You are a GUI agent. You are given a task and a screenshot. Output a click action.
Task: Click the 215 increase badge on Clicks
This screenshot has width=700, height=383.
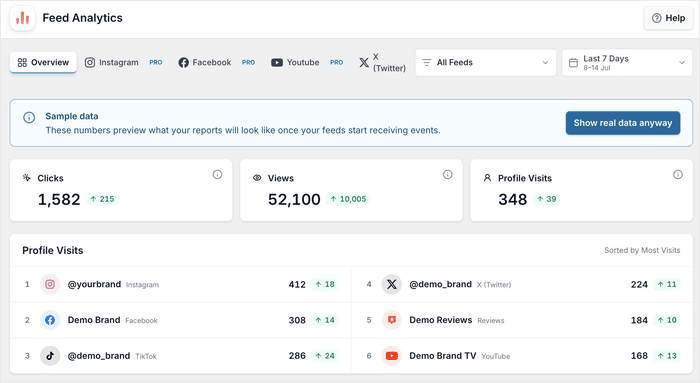coord(102,199)
